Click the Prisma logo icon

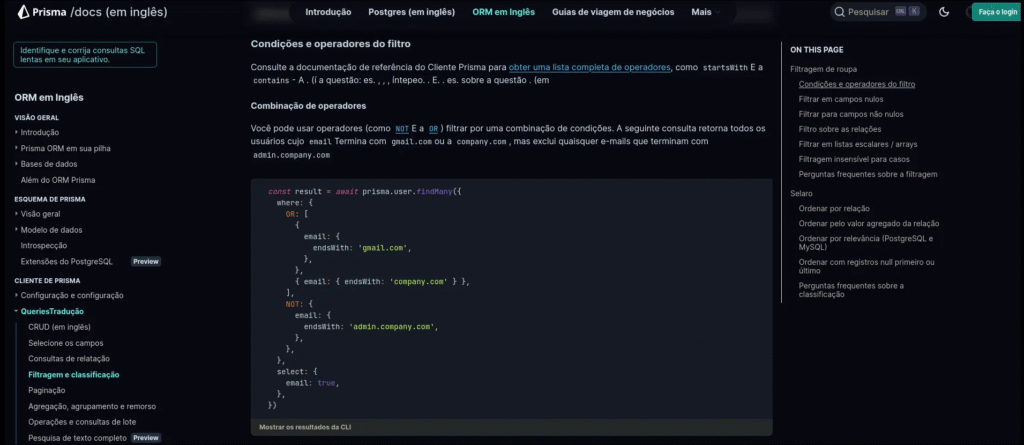point(24,12)
